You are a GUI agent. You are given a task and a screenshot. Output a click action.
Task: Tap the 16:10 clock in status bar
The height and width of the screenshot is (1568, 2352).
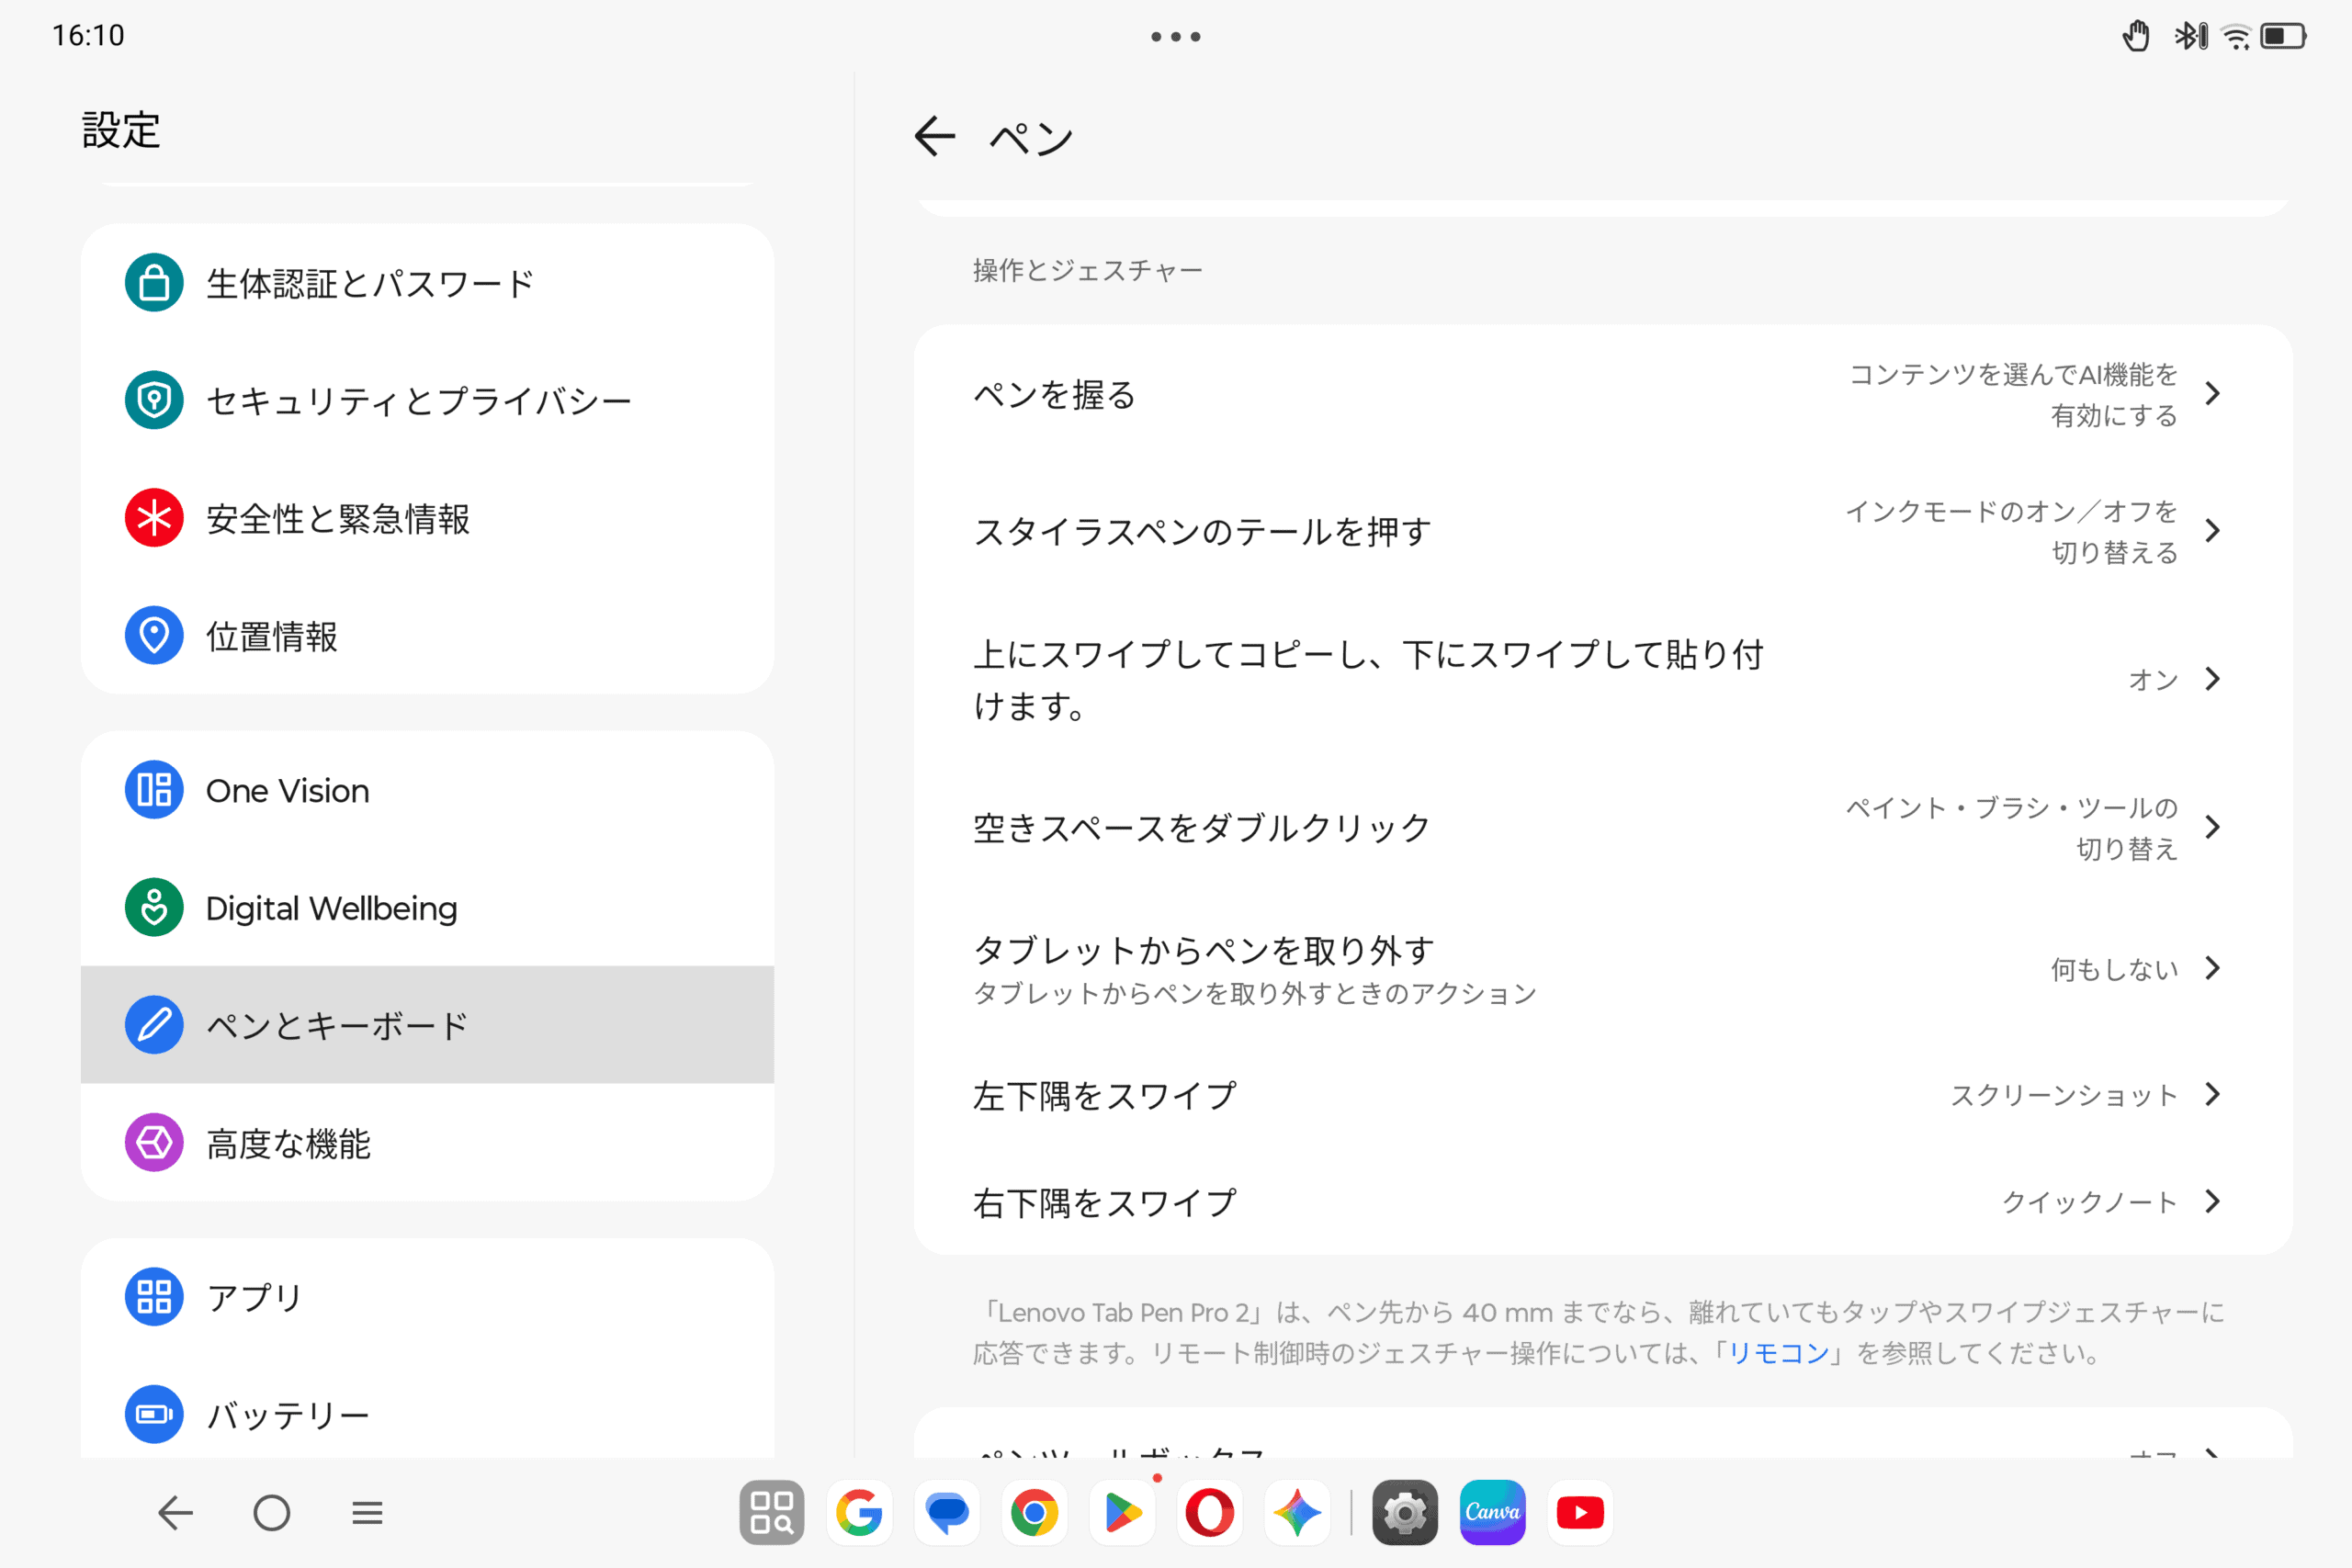(88, 36)
